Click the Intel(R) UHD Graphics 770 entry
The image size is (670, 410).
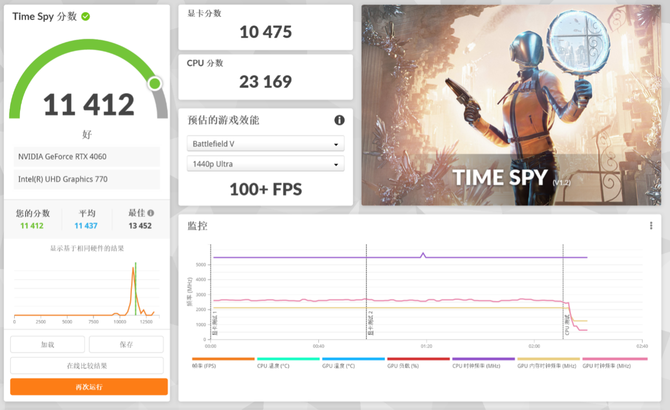pyautogui.click(x=87, y=179)
